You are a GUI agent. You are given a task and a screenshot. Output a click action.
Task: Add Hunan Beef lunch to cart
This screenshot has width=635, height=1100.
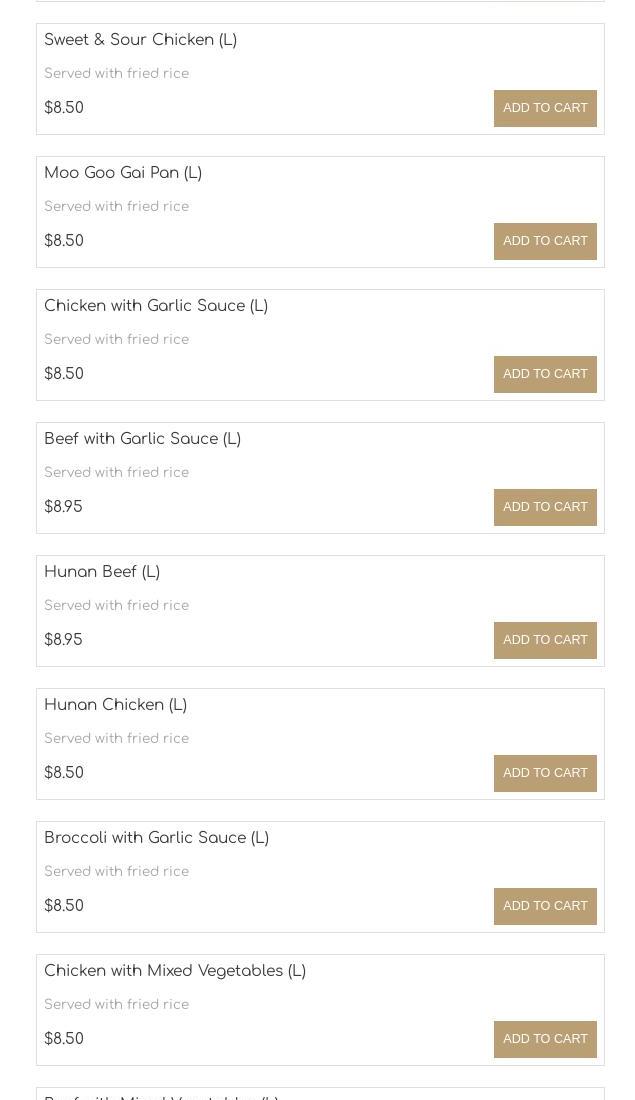click(x=545, y=640)
